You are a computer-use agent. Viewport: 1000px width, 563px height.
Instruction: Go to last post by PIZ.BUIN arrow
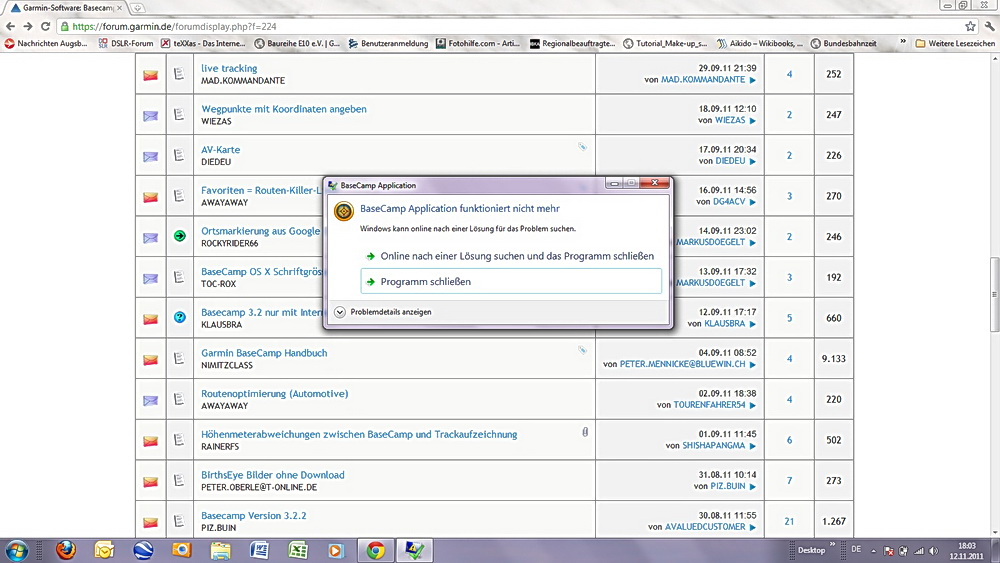753,486
